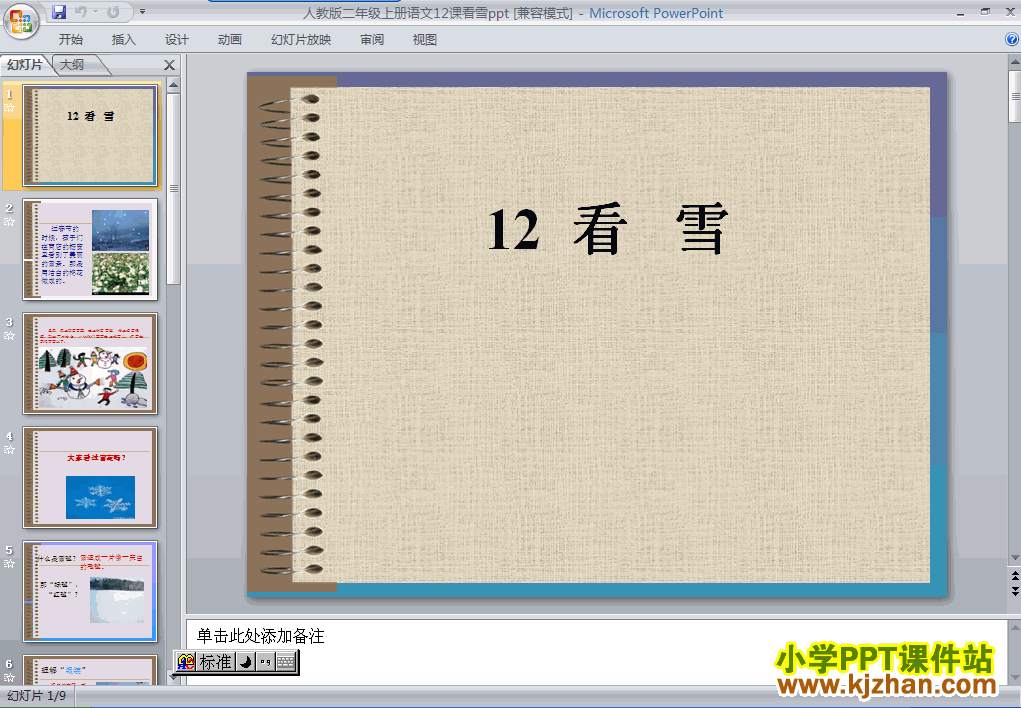Open the 审阅 ribbon tab
The width and height of the screenshot is (1021, 708).
click(372, 40)
